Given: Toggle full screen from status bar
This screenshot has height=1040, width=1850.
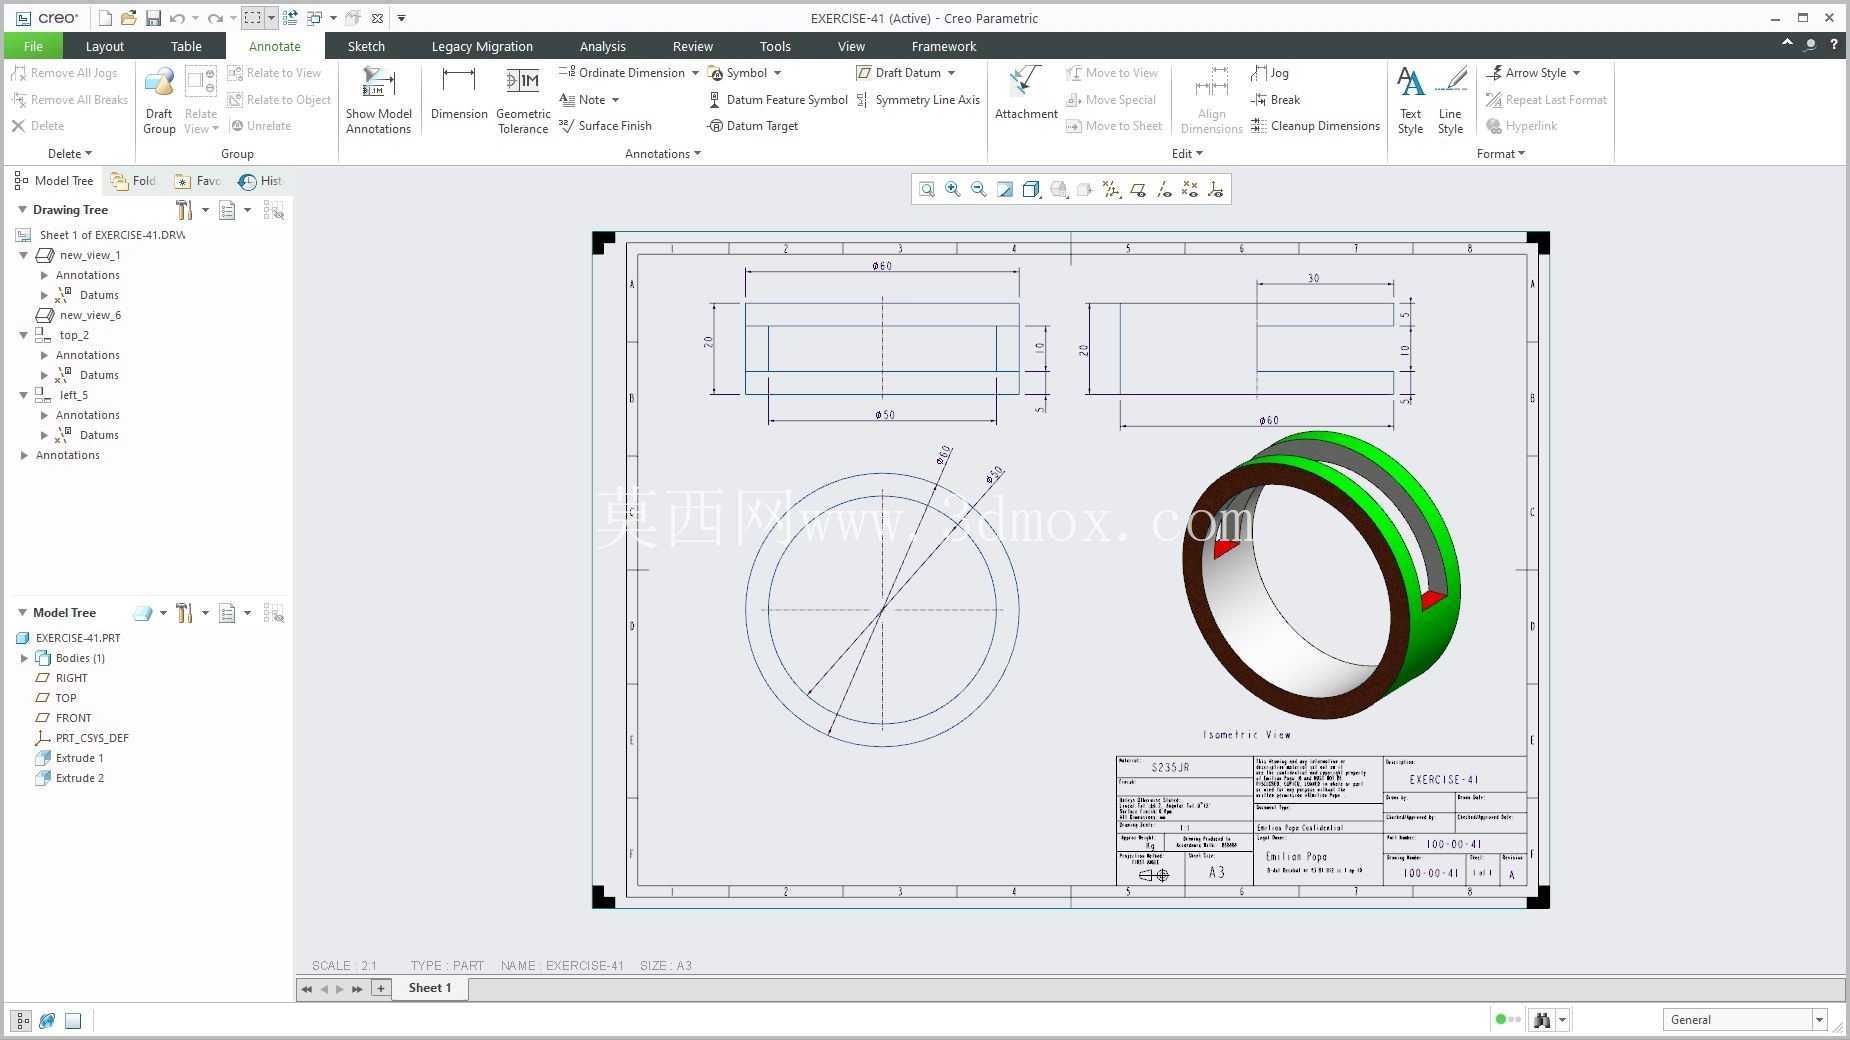Looking at the screenshot, I should coord(73,1021).
